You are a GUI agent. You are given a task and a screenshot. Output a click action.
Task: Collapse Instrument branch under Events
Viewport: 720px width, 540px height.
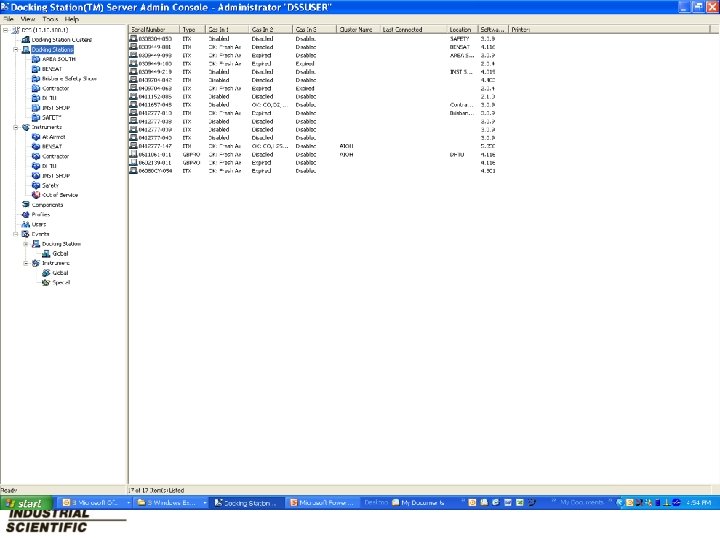point(26,263)
